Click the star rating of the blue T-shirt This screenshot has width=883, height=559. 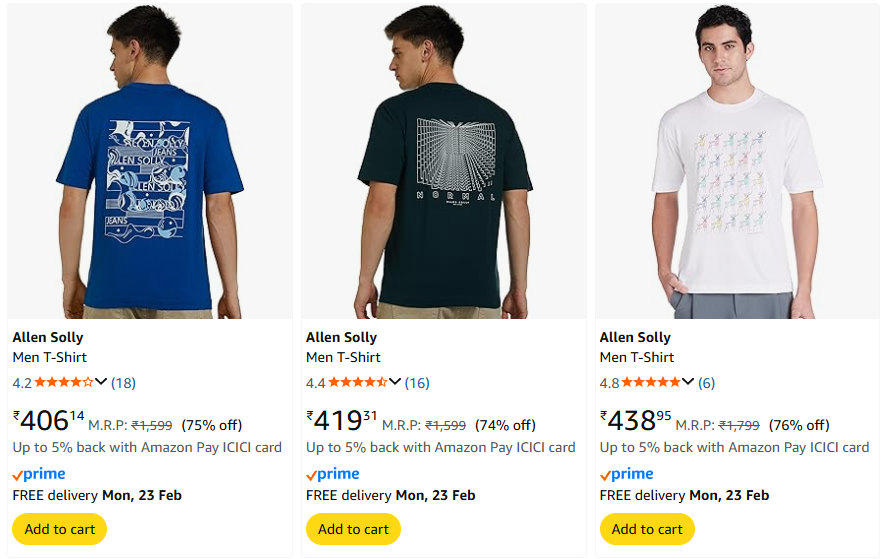click(x=64, y=382)
